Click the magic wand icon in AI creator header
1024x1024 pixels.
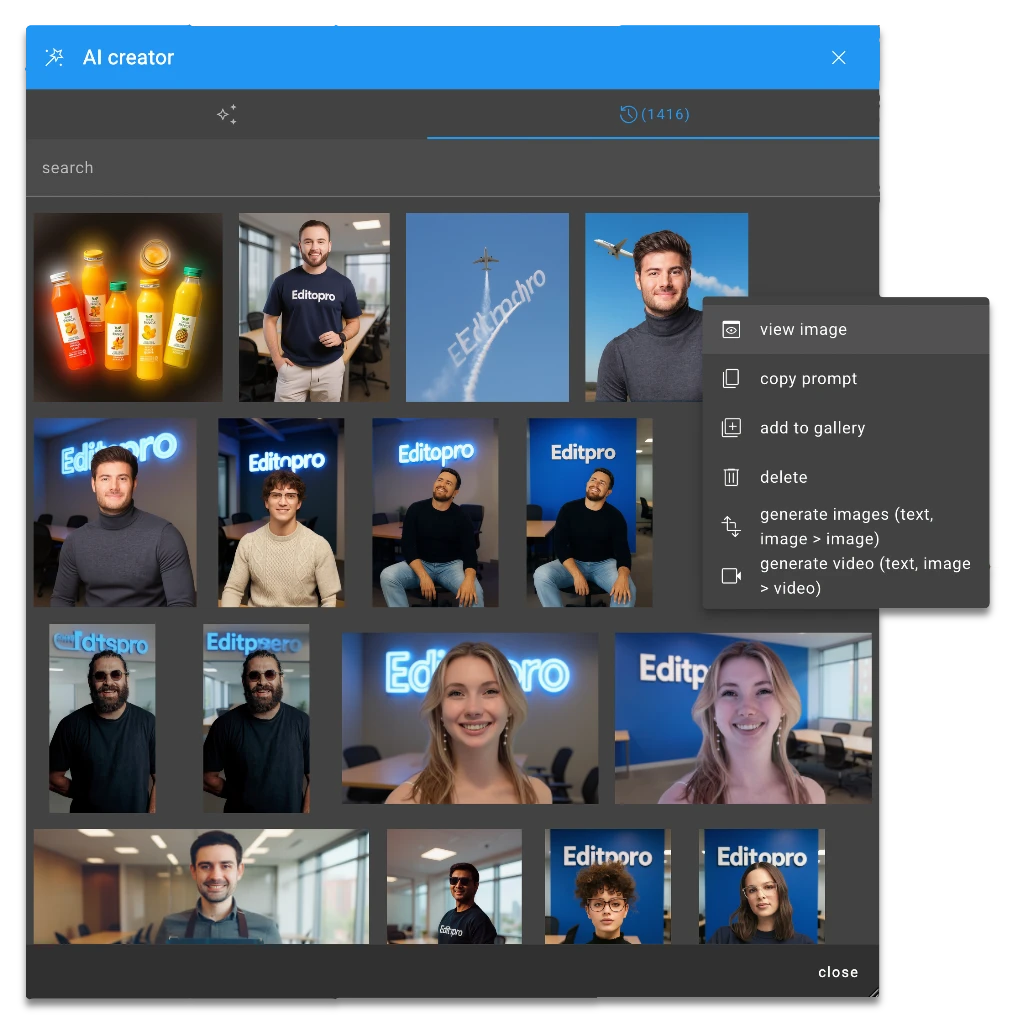(x=54, y=57)
